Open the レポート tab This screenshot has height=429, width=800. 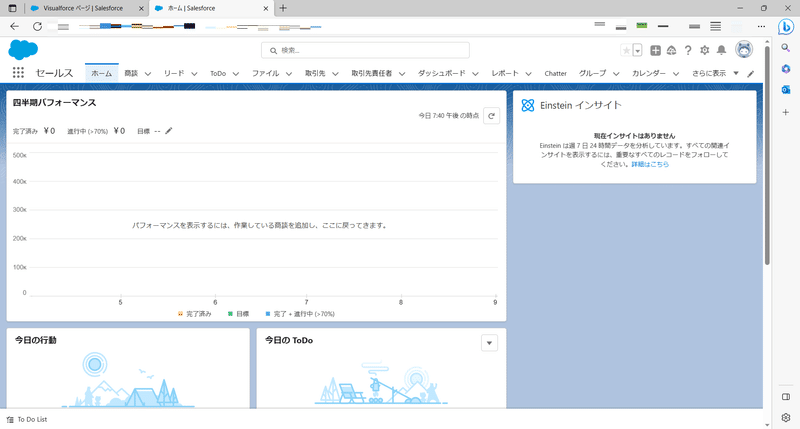pos(505,73)
